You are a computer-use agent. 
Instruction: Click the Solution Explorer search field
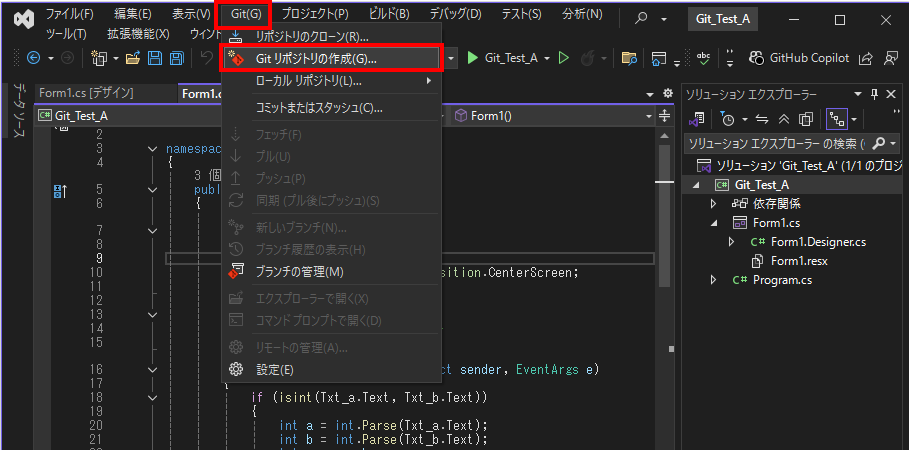click(x=777, y=143)
